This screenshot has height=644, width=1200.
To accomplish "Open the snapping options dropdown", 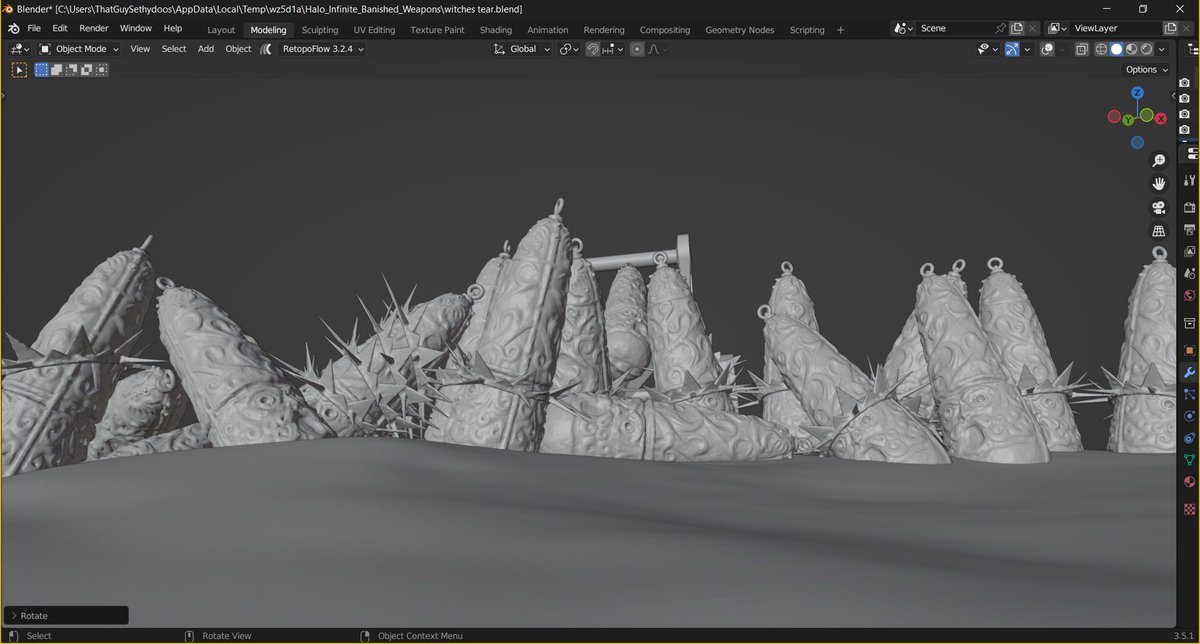I will pyautogui.click(x=612, y=49).
